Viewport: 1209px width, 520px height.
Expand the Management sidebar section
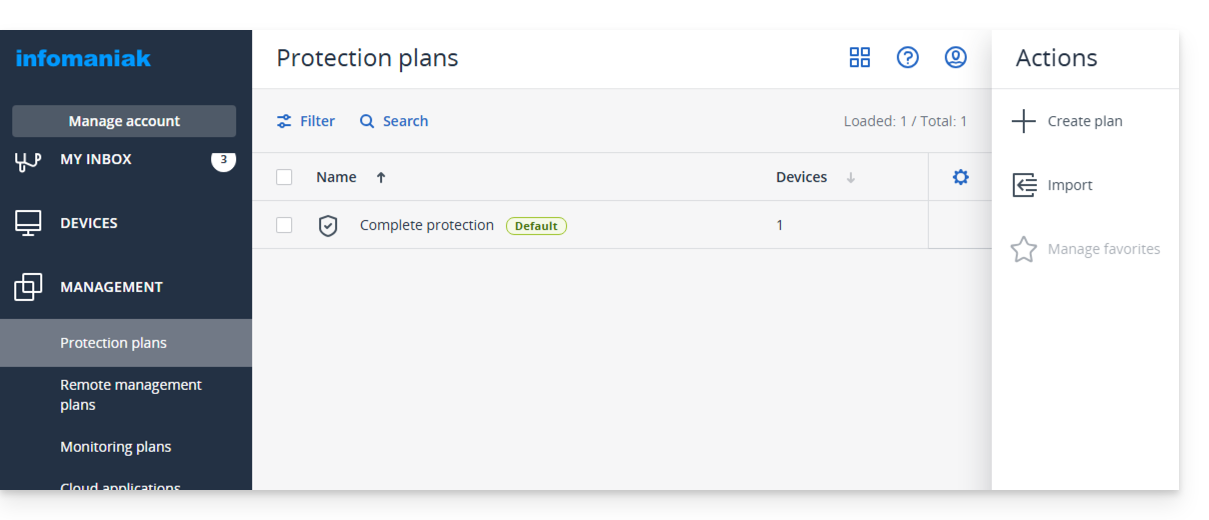coord(111,287)
